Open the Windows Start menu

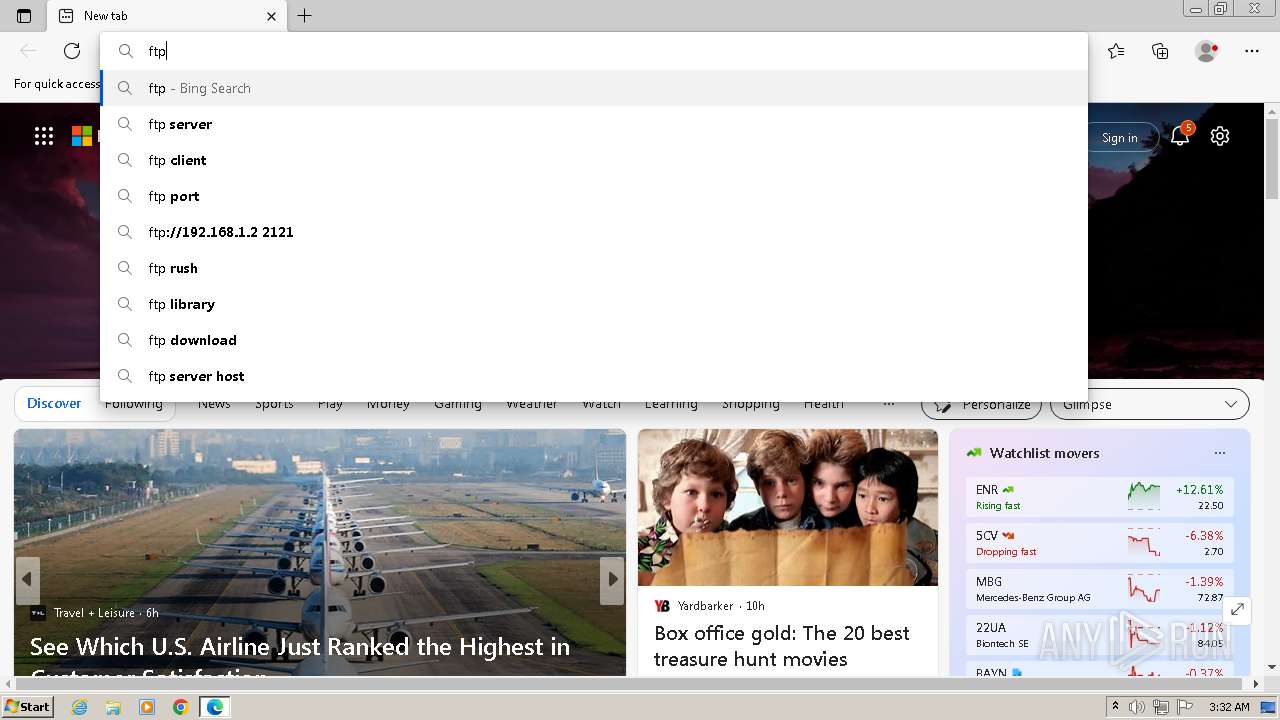coord(28,707)
